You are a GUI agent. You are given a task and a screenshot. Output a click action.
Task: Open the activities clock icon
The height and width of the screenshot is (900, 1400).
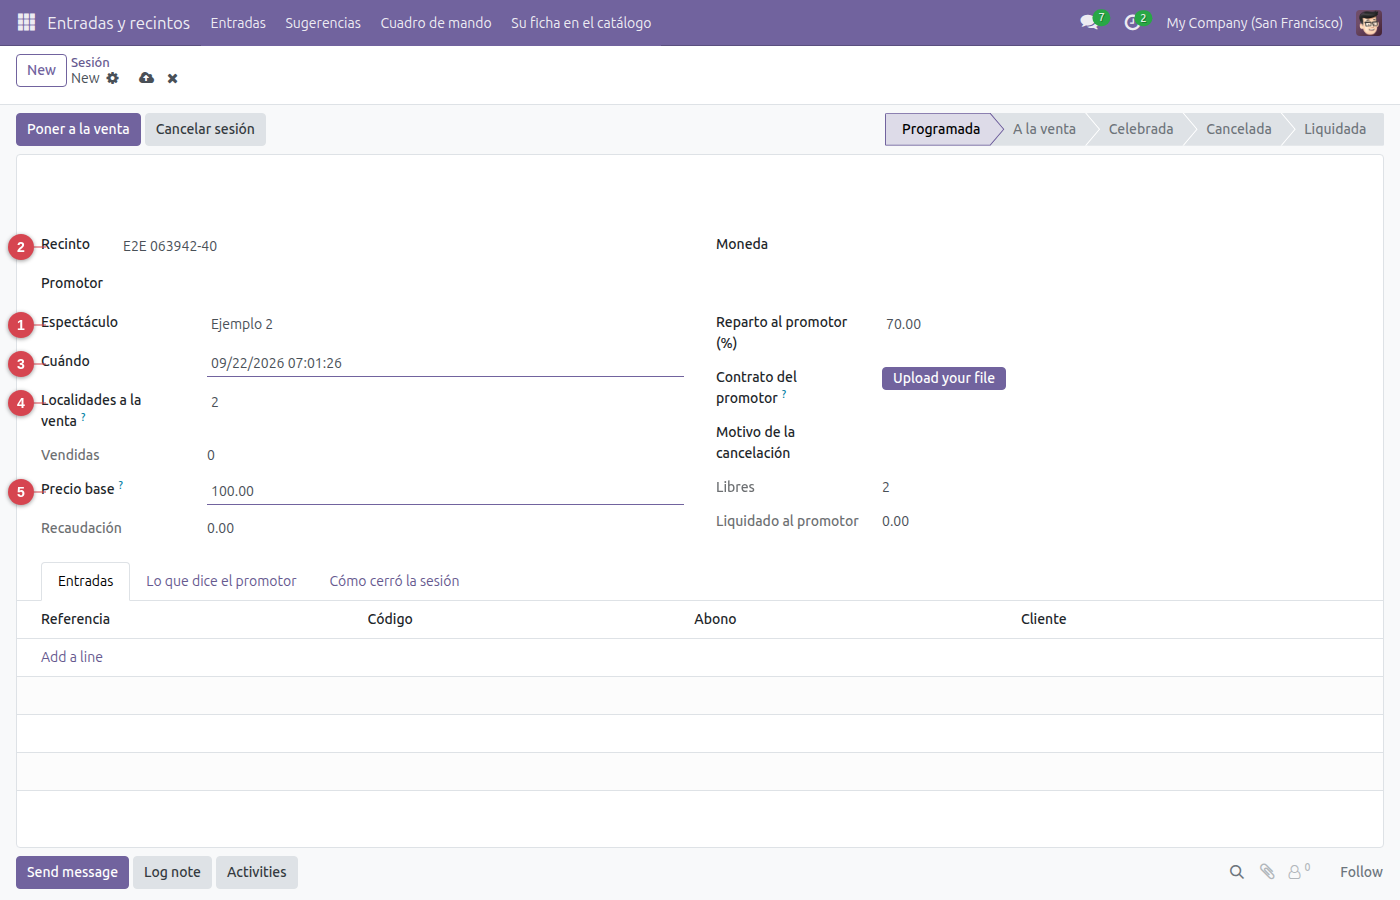pyautogui.click(x=1132, y=22)
